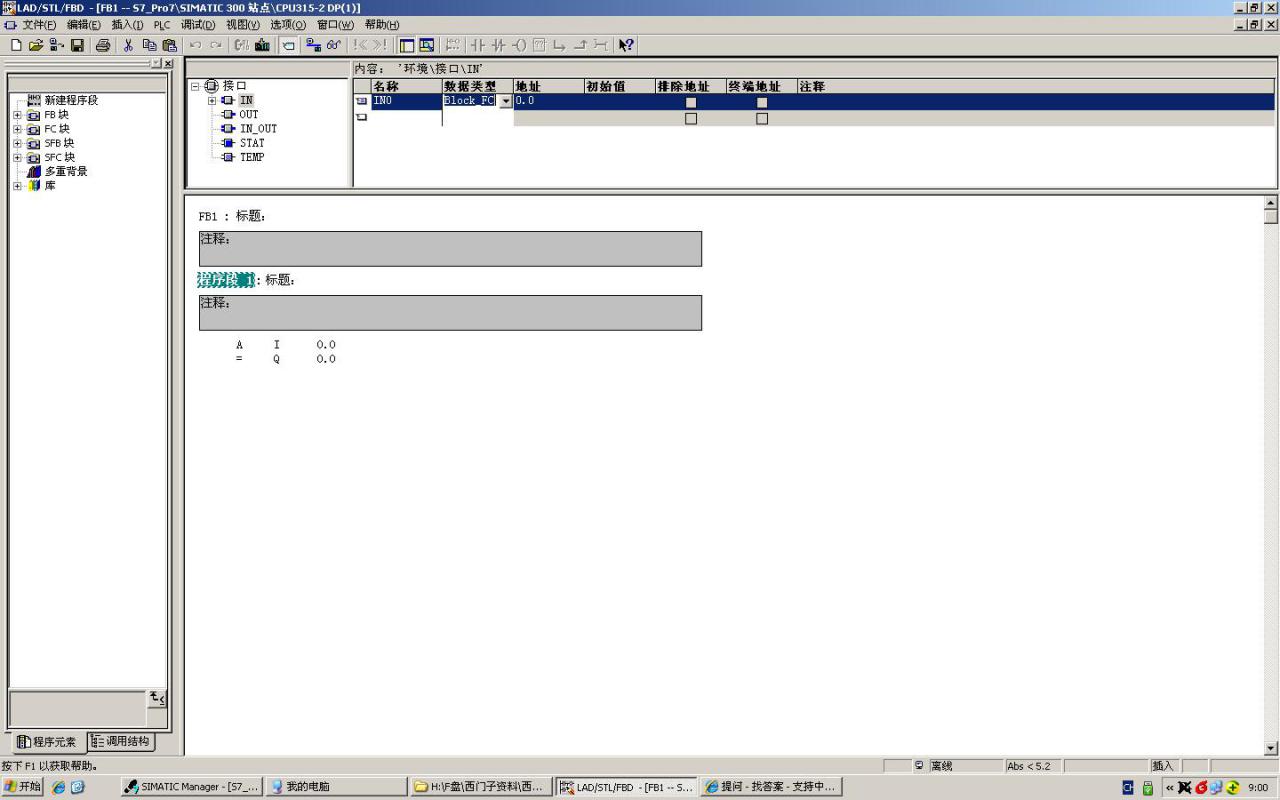Expand the SFB 块 tree node
This screenshot has height=800, width=1280.
17,143
